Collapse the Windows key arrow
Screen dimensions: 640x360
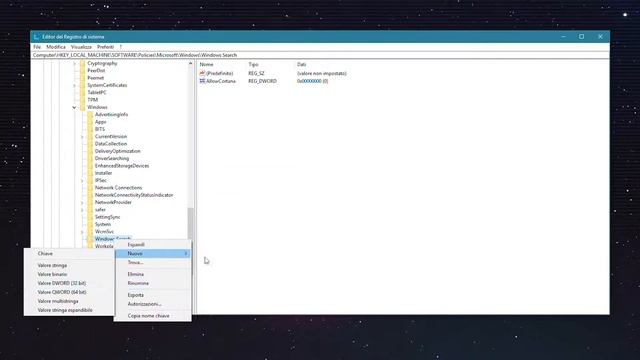click(x=74, y=108)
